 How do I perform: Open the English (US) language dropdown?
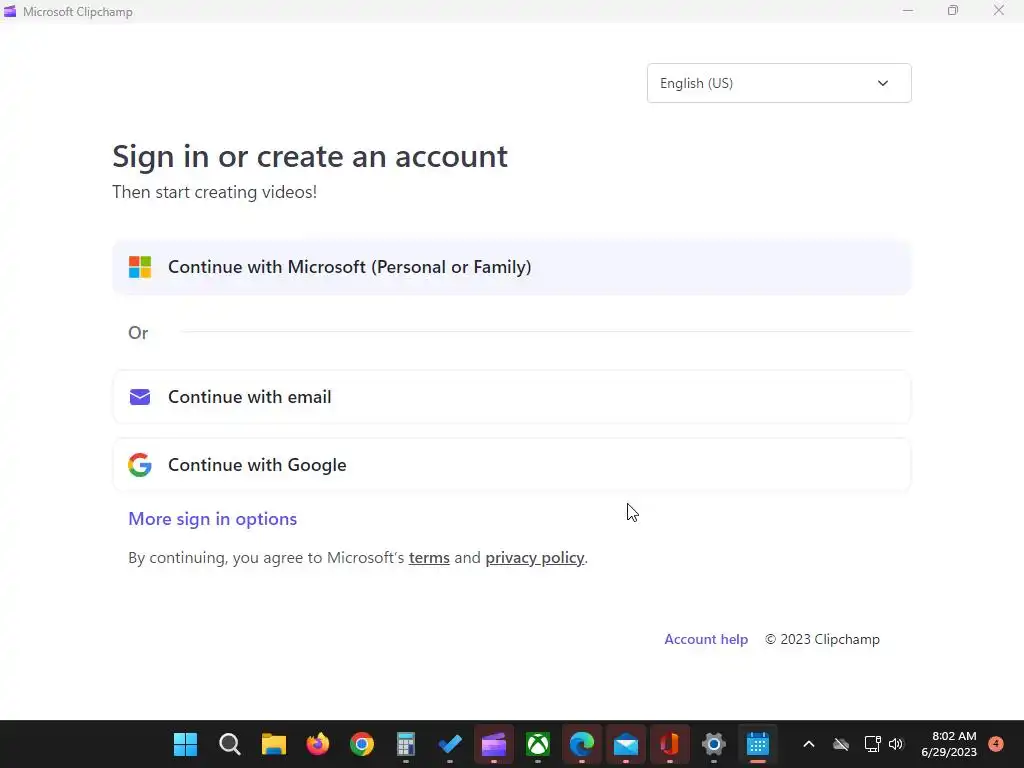[x=779, y=83]
